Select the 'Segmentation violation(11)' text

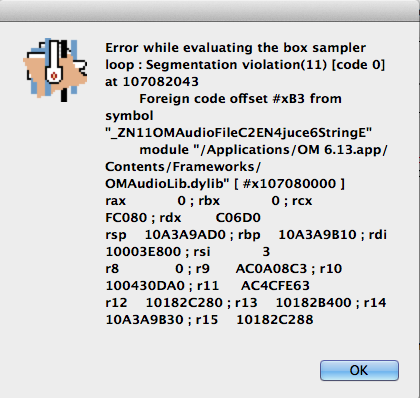[x=236, y=65]
